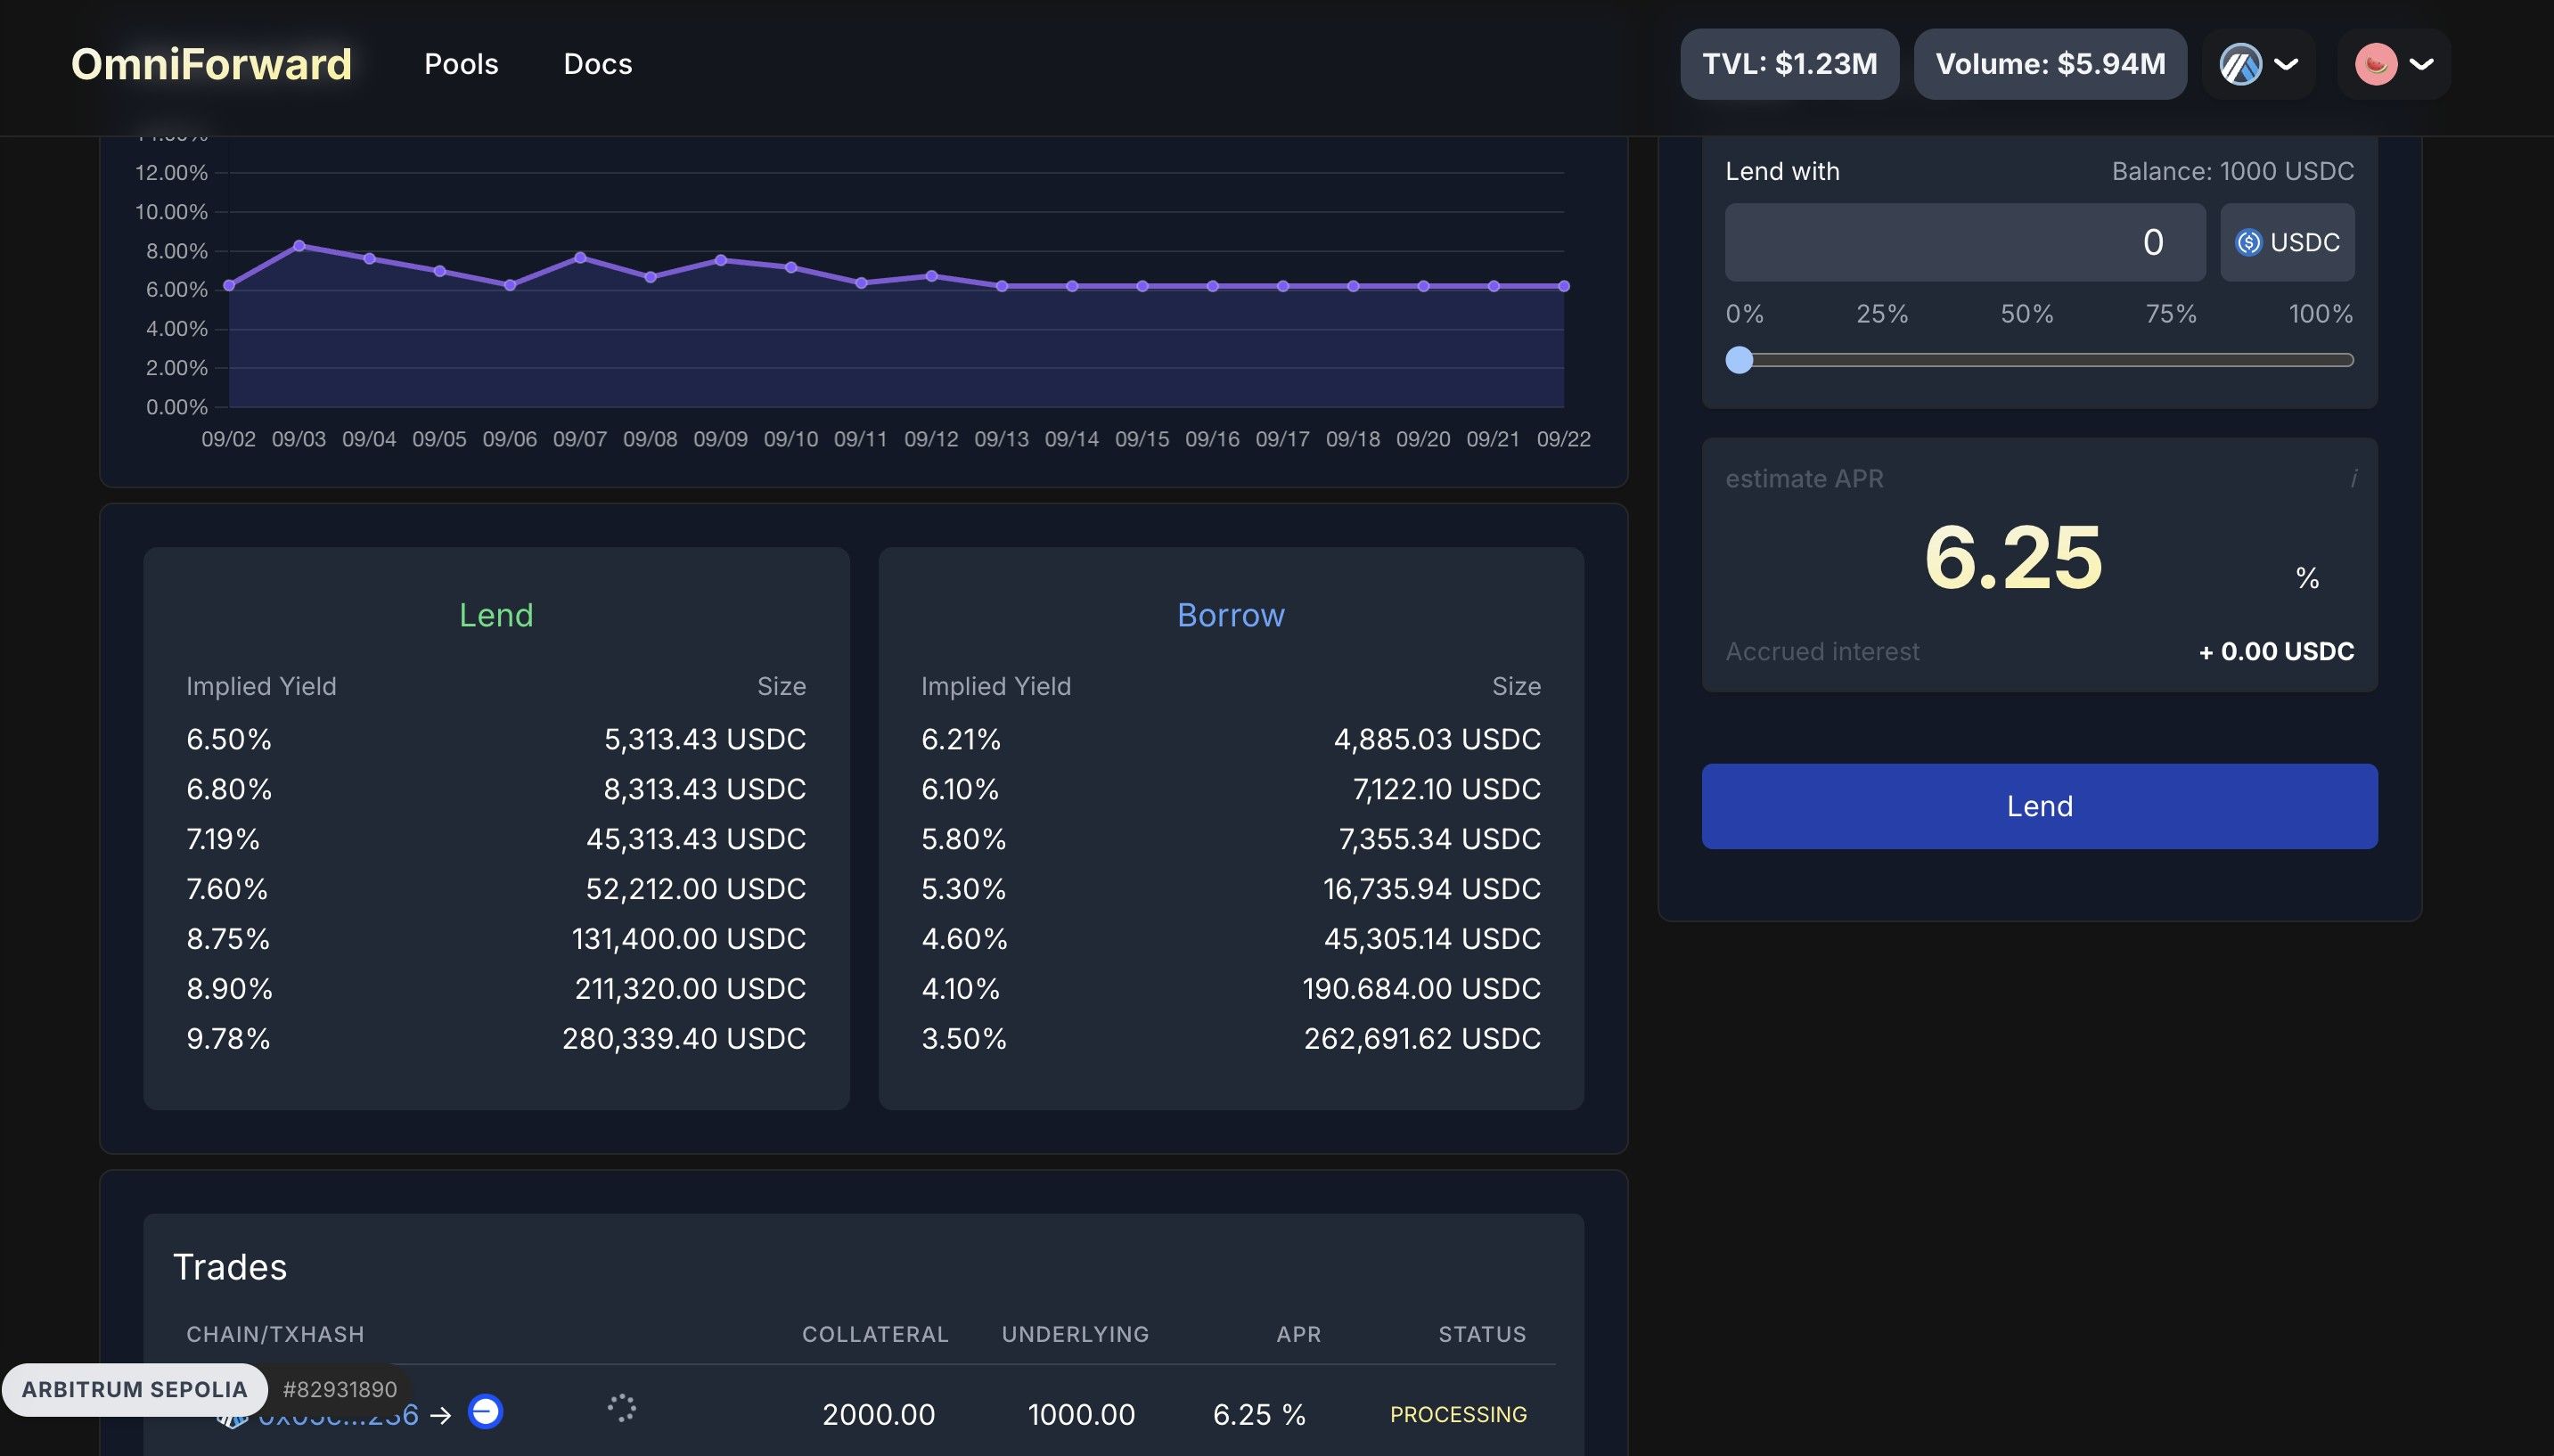Click the USDC coin icon
The width and height of the screenshot is (2554, 1456).
[x=2248, y=242]
